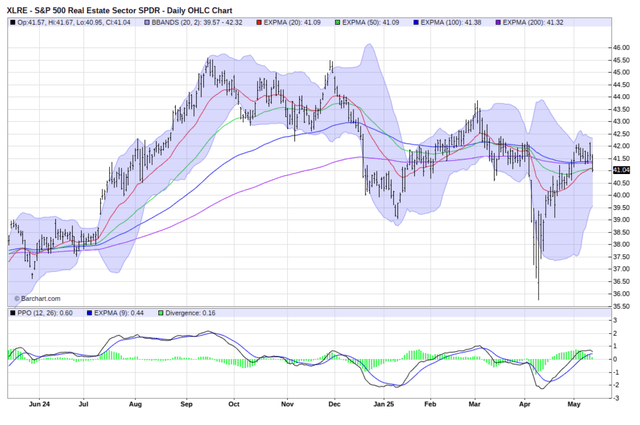Click the BBANDS legend color swatch
The height and width of the screenshot is (425, 640).
tap(147, 22)
